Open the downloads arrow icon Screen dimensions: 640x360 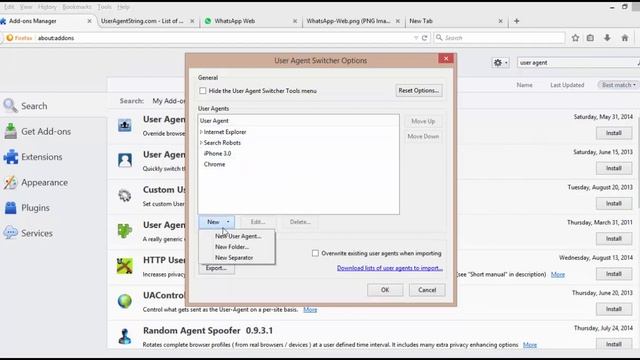(x=607, y=38)
